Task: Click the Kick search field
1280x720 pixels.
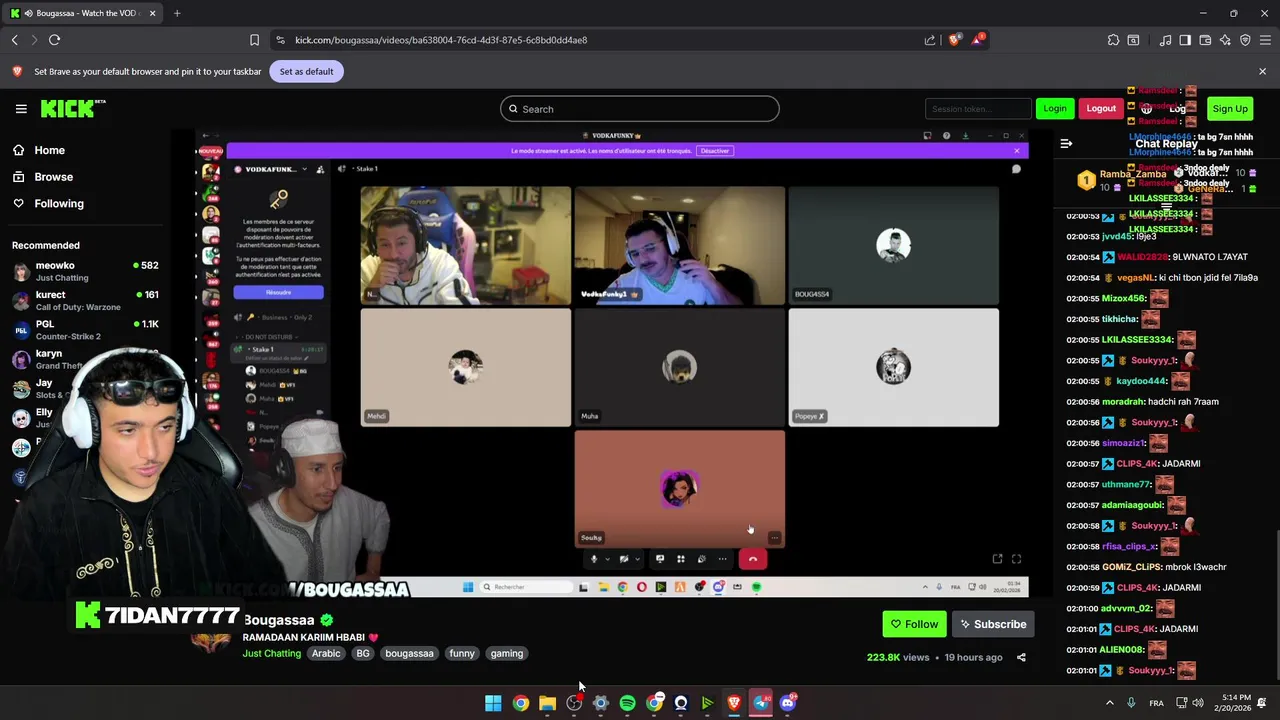Action: [640, 109]
